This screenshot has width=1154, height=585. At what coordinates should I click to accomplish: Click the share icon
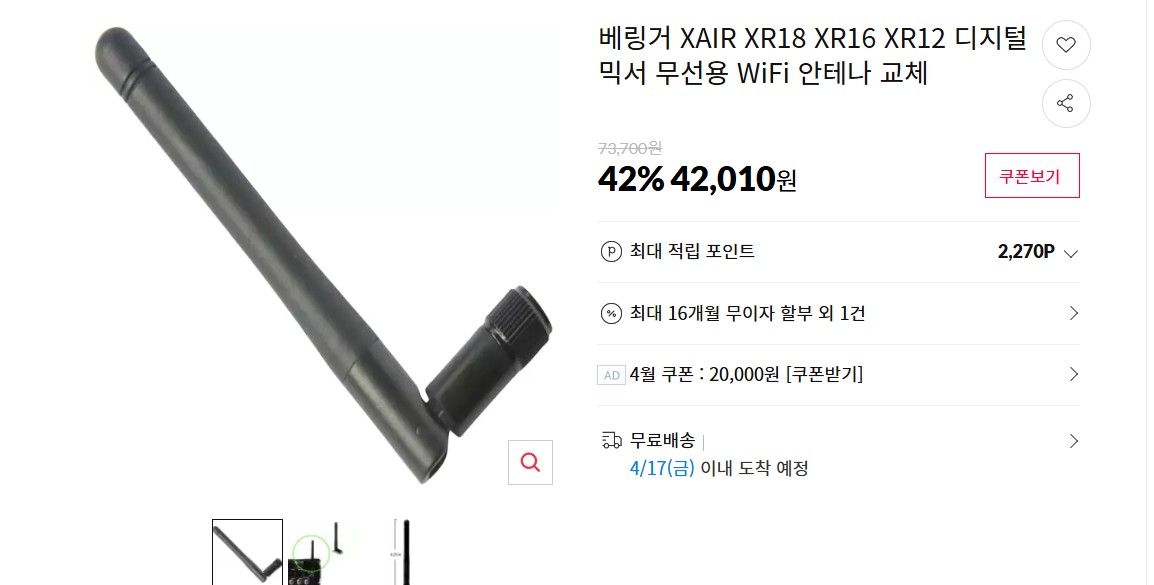(1066, 103)
